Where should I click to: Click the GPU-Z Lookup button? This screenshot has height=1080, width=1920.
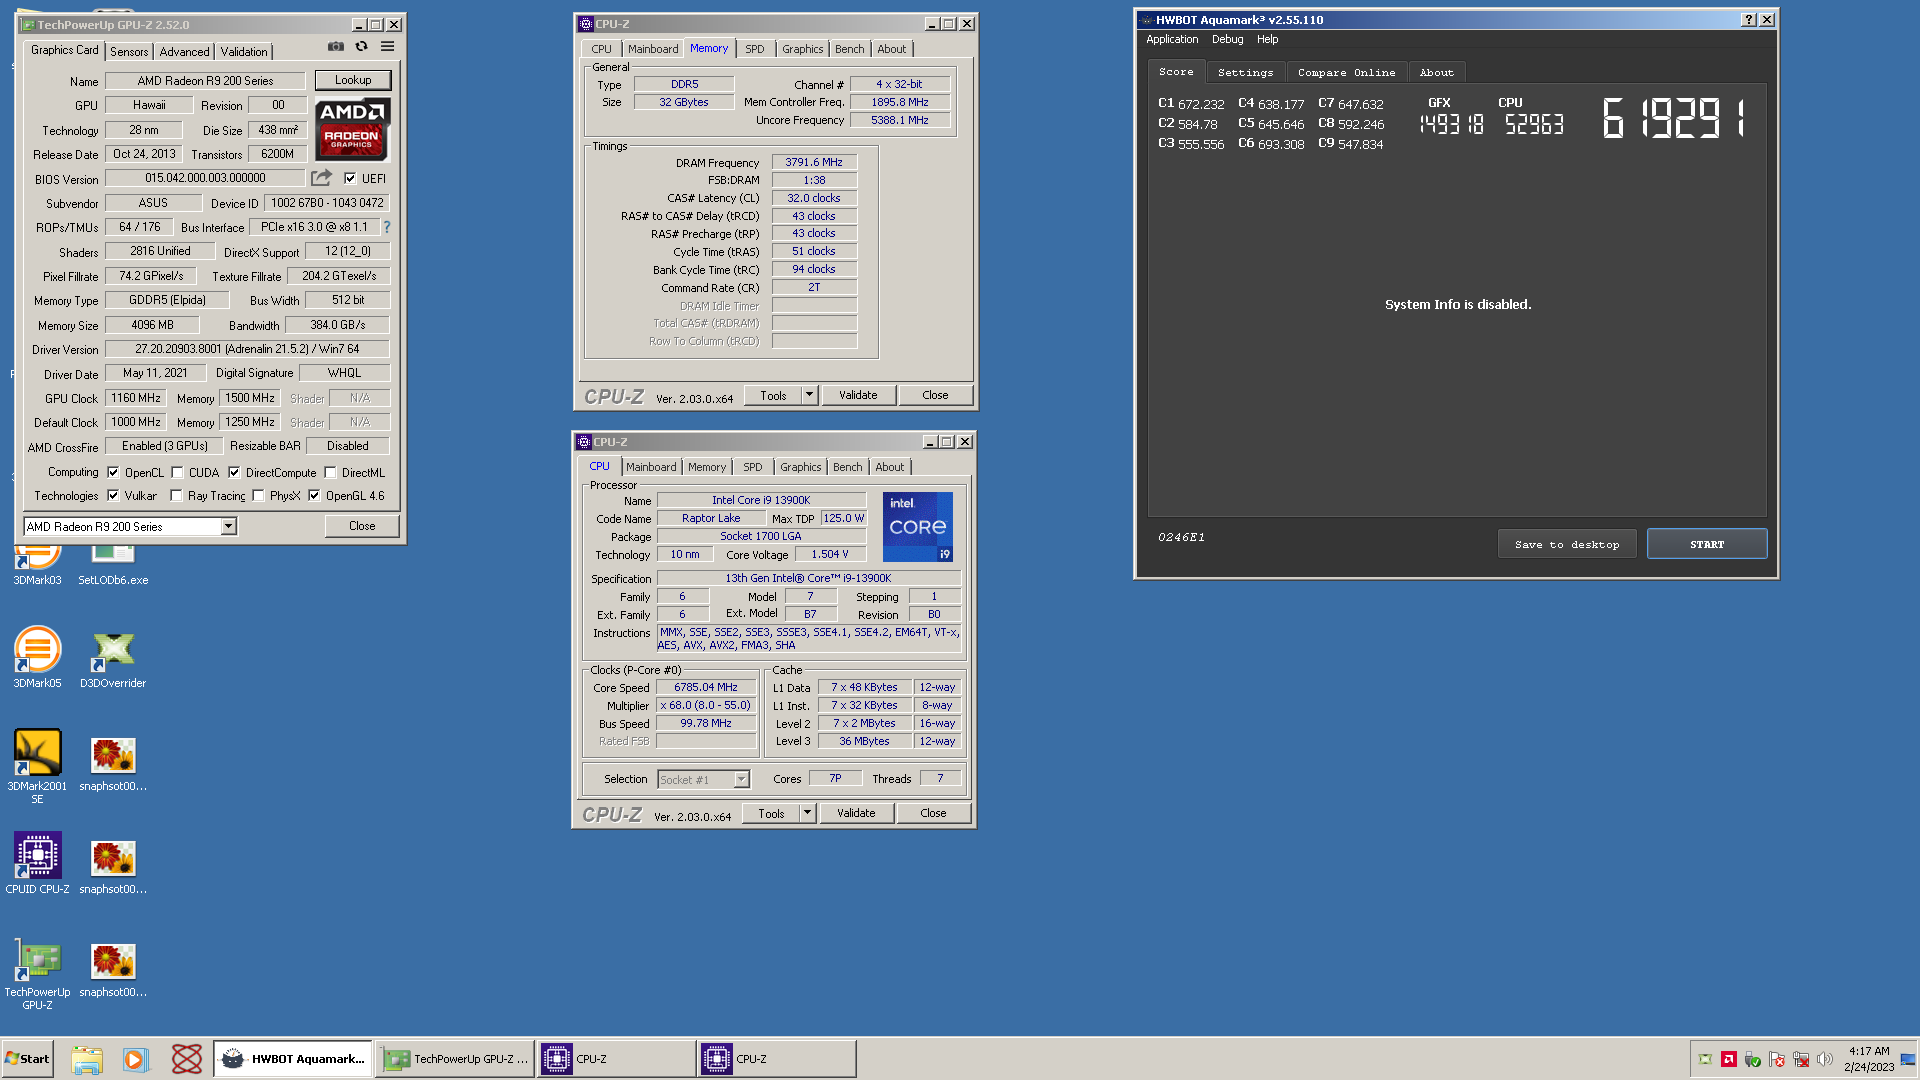[x=353, y=80]
